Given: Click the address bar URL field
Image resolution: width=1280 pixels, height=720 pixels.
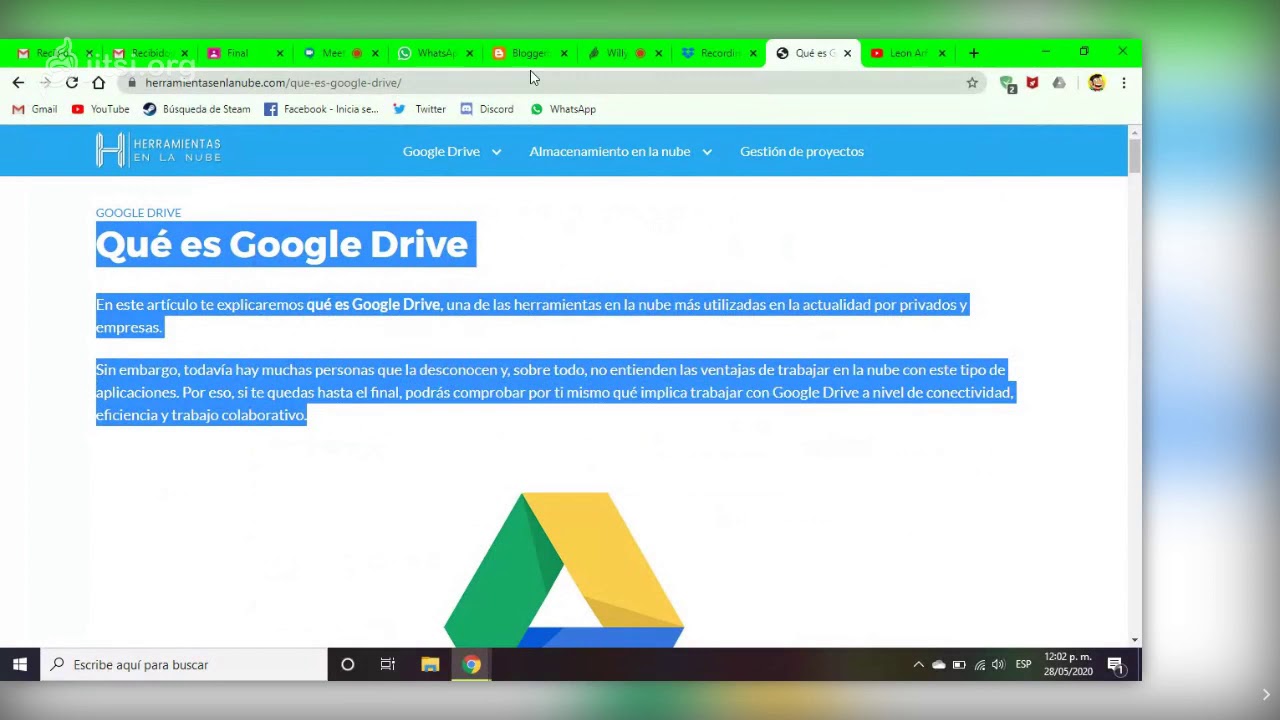Looking at the screenshot, I should click(x=550, y=83).
